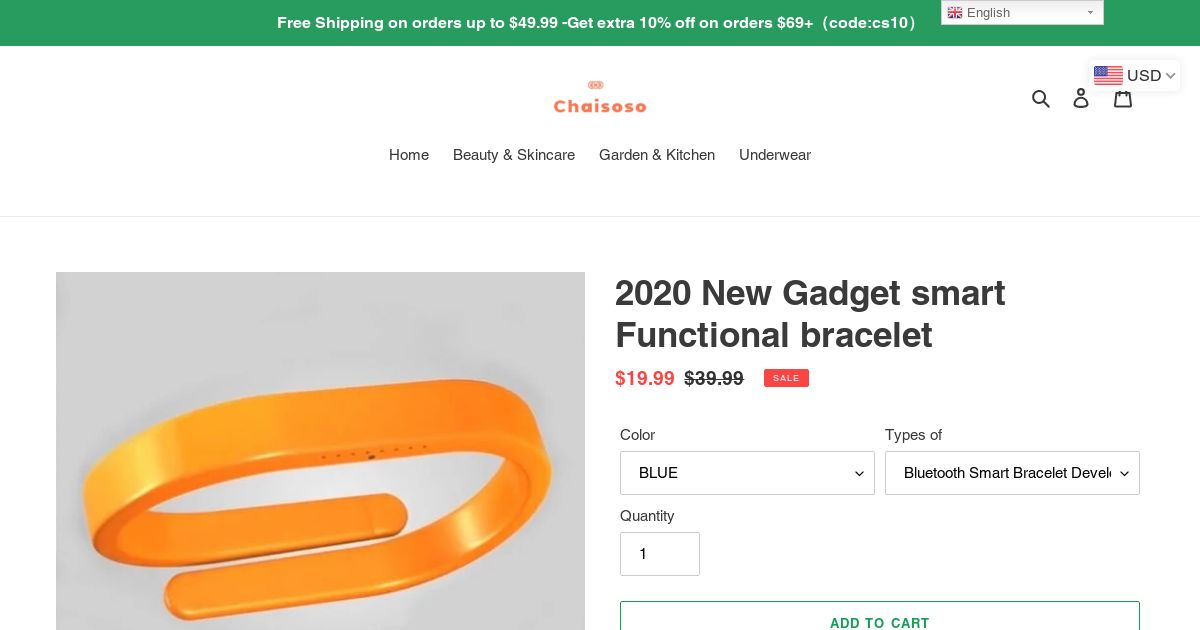Screen dimensions: 1200x630
Task: Click the English language flag icon
Action: (x=955, y=13)
